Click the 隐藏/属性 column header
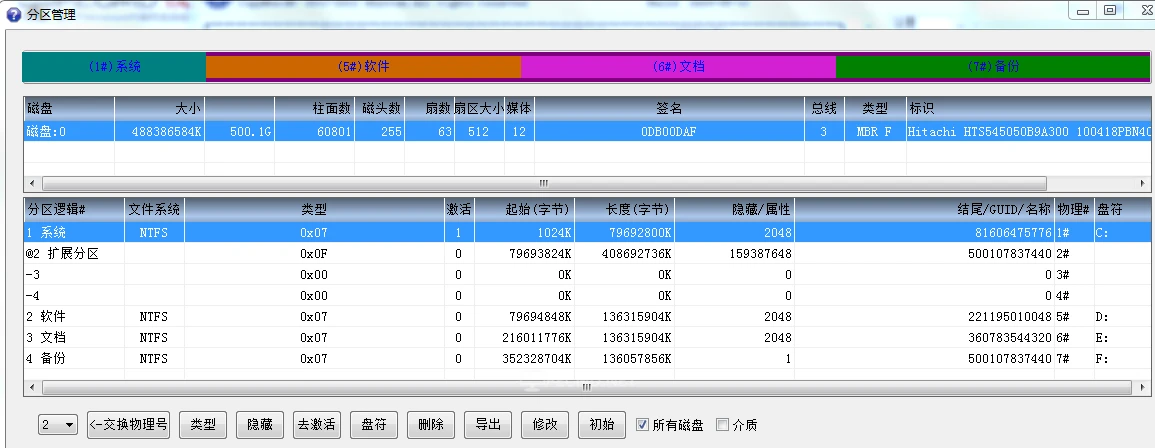1155x448 pixels. point(734,209)
